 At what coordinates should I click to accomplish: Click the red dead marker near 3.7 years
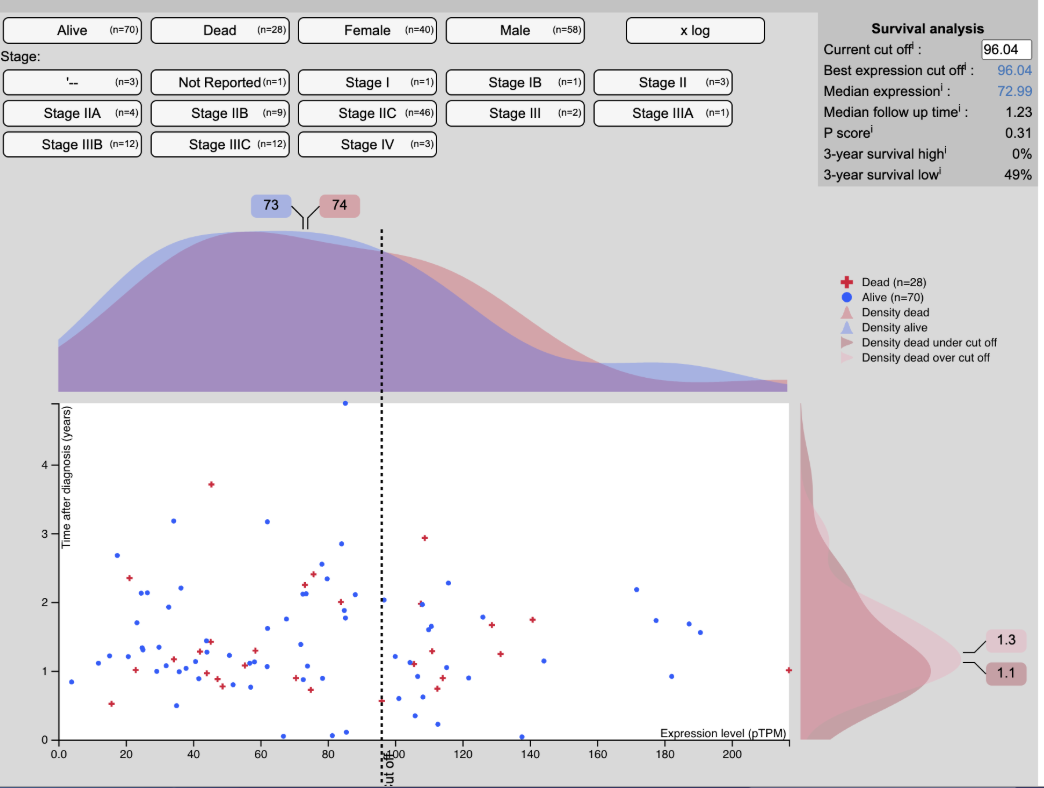pos(211,485)
